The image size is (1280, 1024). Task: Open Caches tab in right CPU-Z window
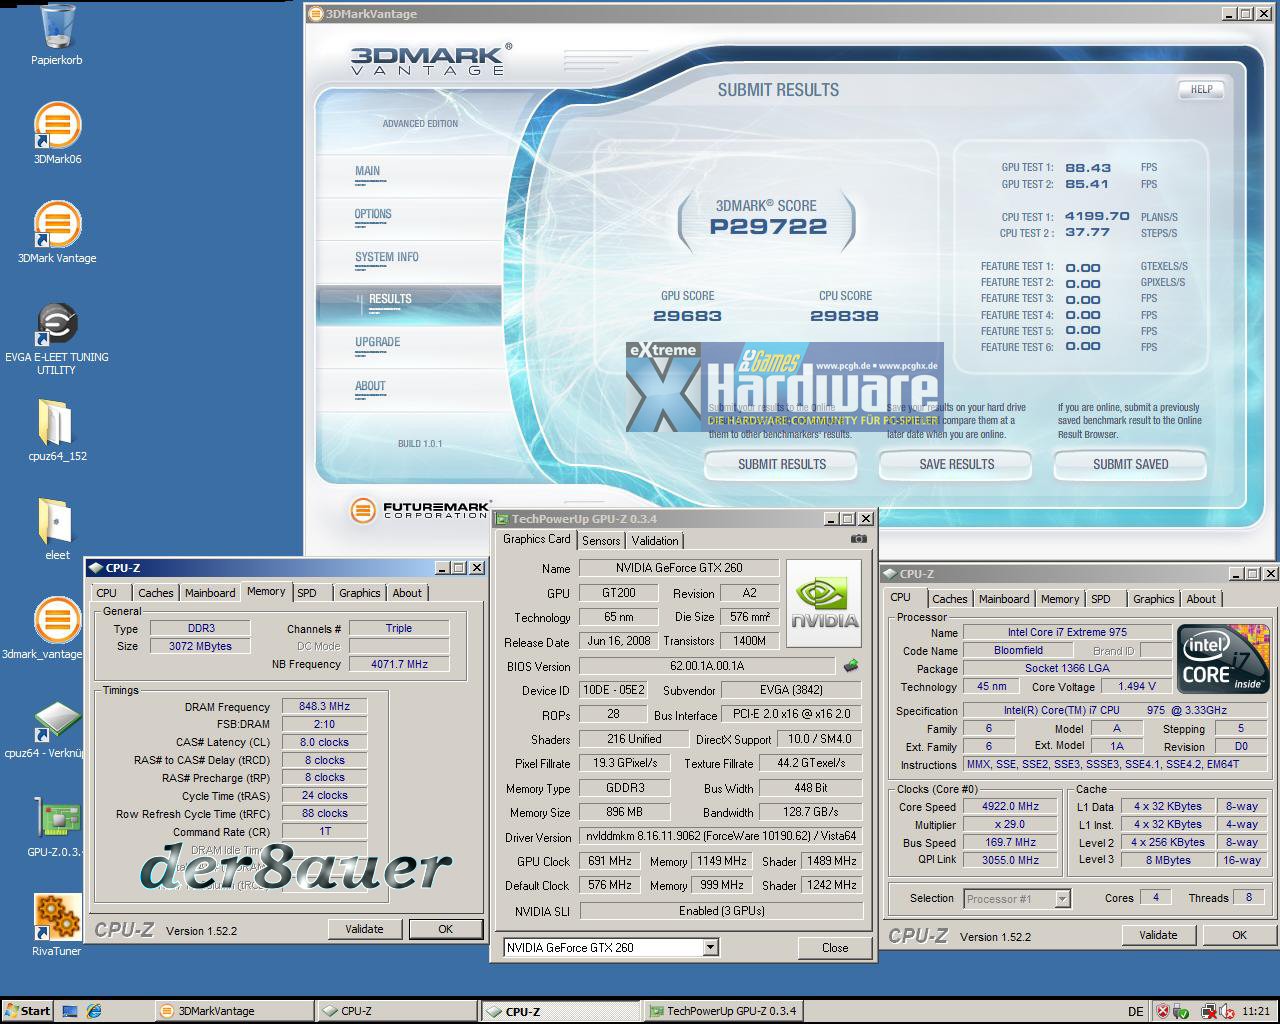pos(950,599)
